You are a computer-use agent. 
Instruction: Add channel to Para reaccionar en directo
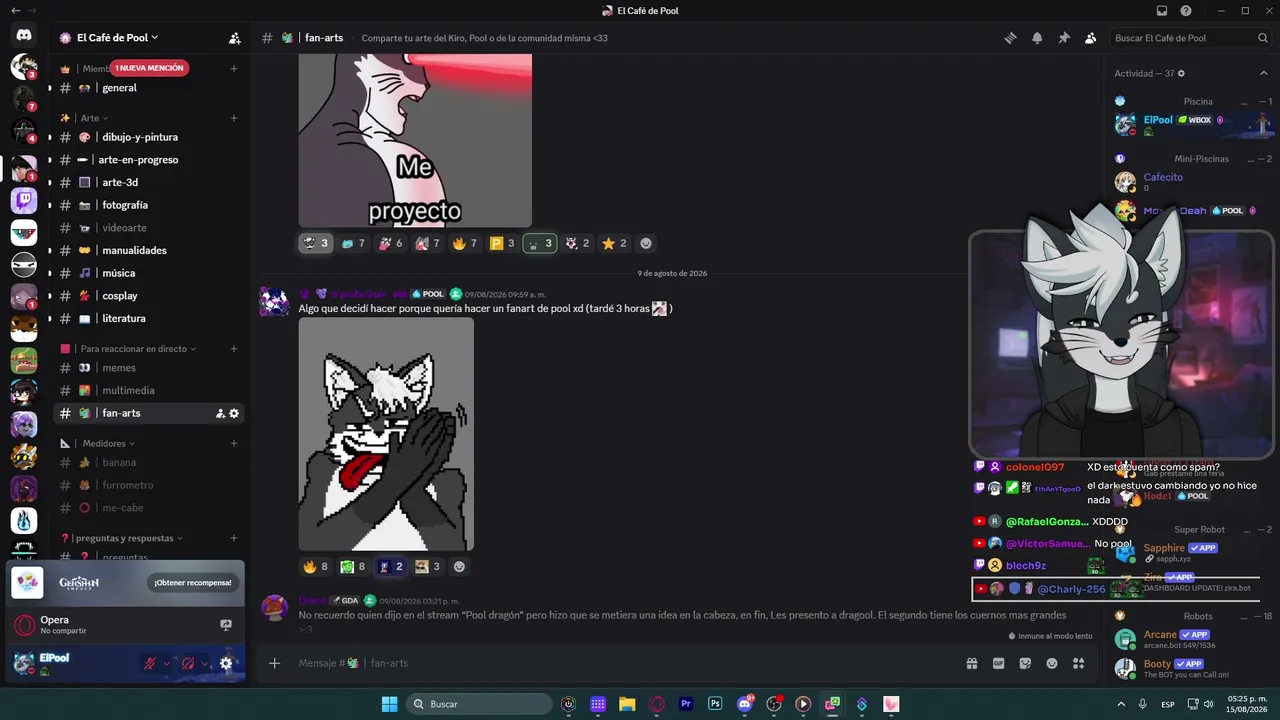coord(234,349)
